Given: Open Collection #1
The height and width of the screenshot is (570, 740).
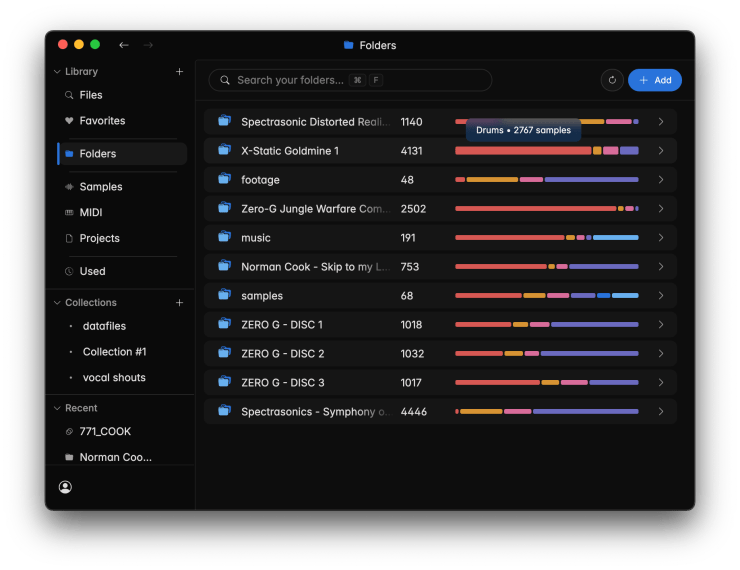Looking at the screenshot, I should point(114,352).
